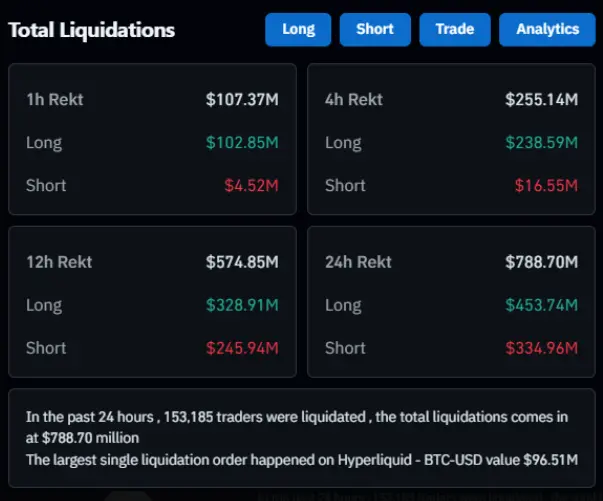This screenshot has height=501, width=603.
Task: Click the 24h Long value $453.74M
Action: (541, 305)
